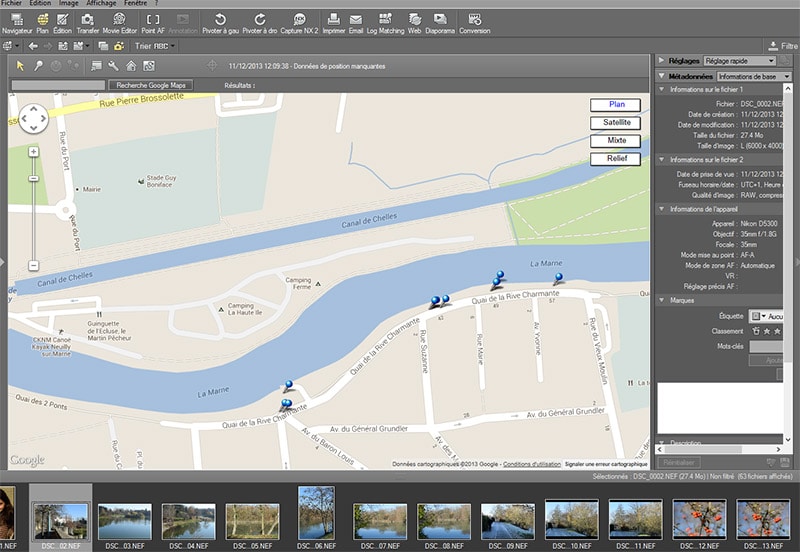The image size is (800, 552).
Task: Collapse Informations sur le fichier 1
Action: (662, 89)
